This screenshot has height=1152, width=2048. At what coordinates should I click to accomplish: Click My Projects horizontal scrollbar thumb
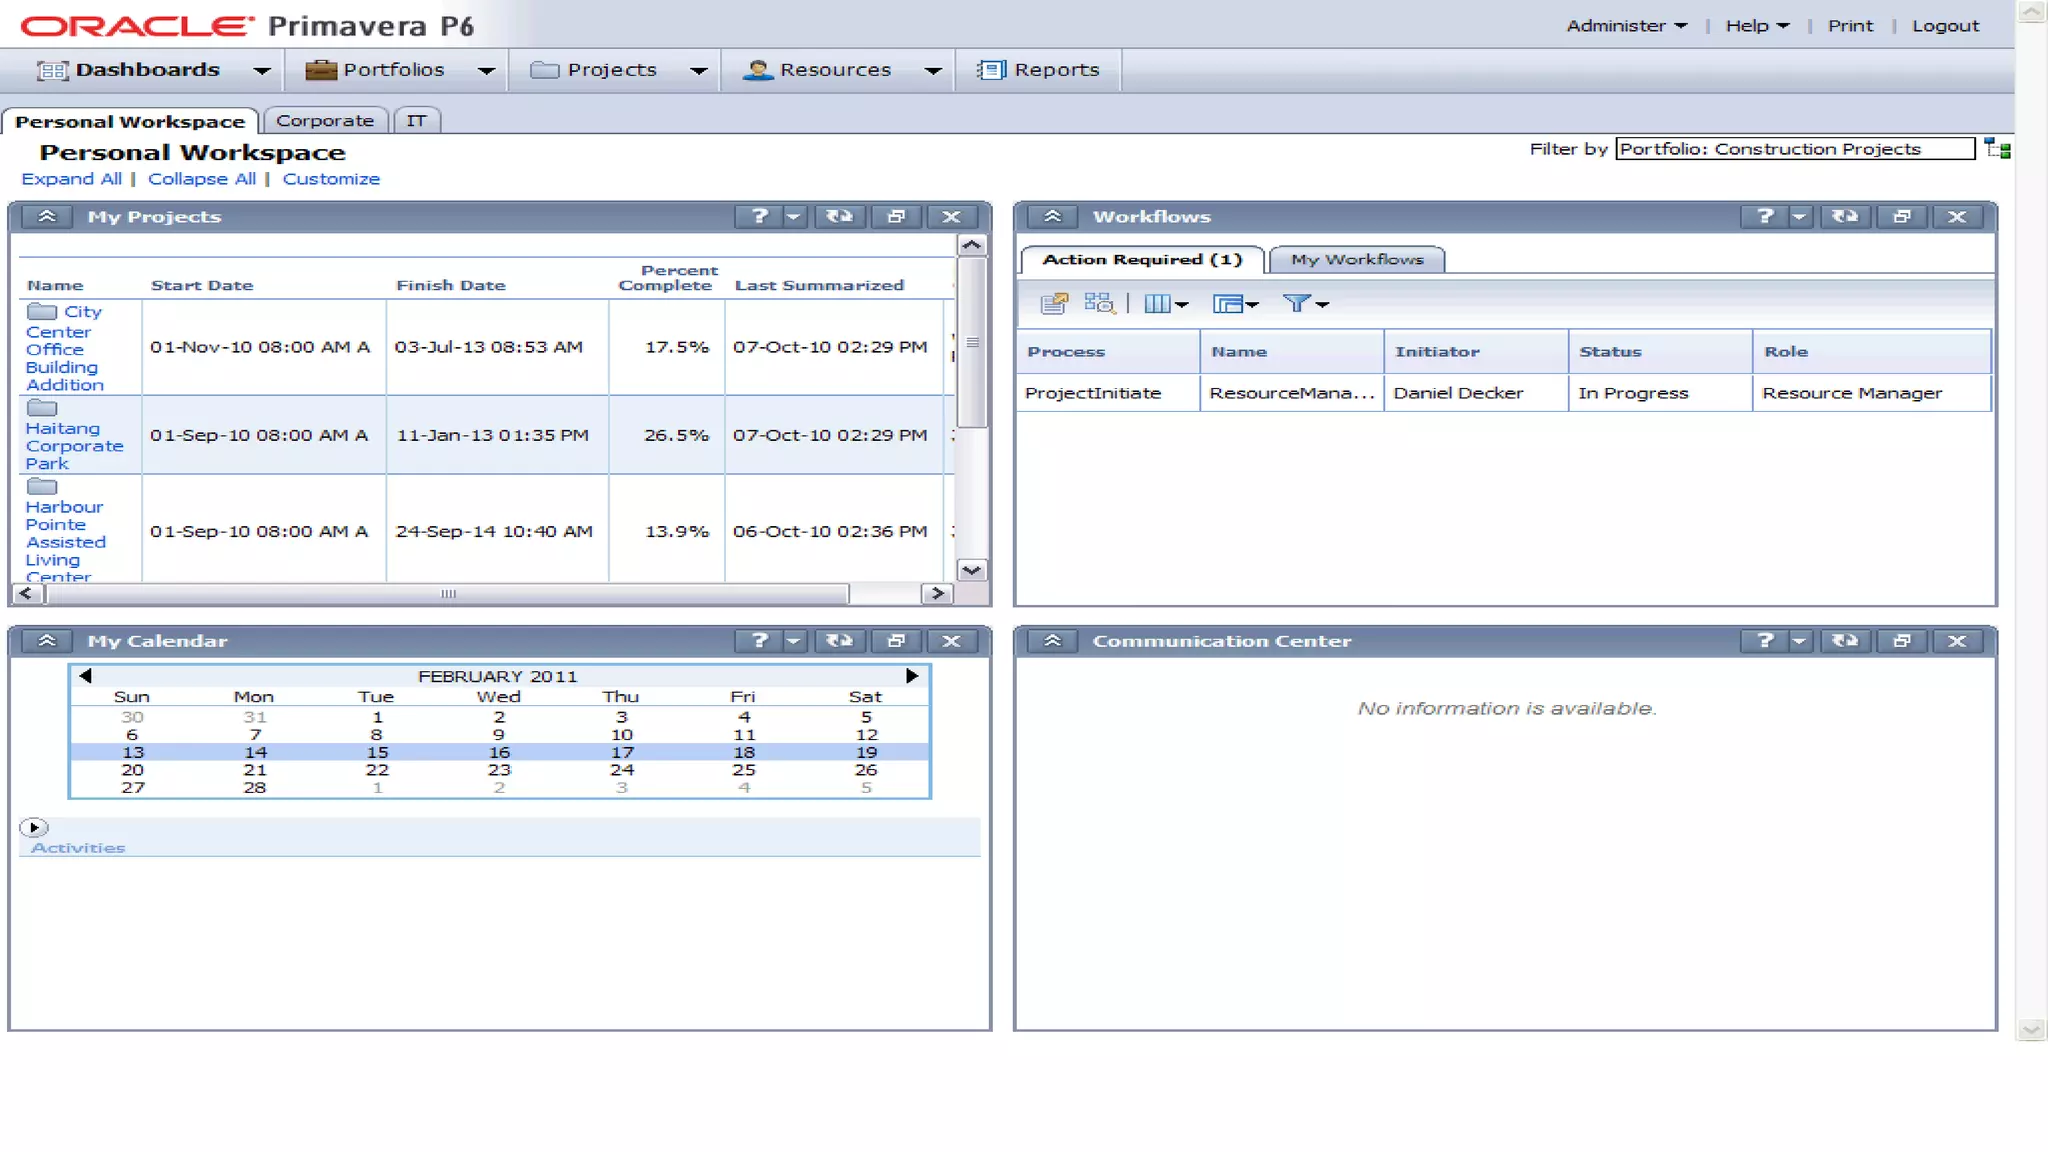(448, 593)
